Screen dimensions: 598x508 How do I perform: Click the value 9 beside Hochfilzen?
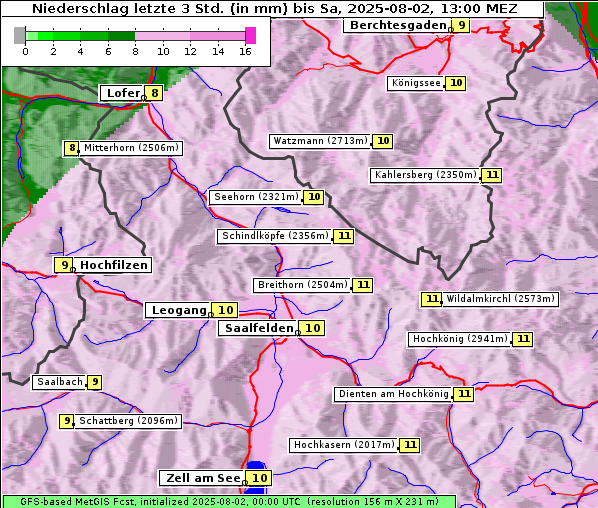[x=64, y=265]
